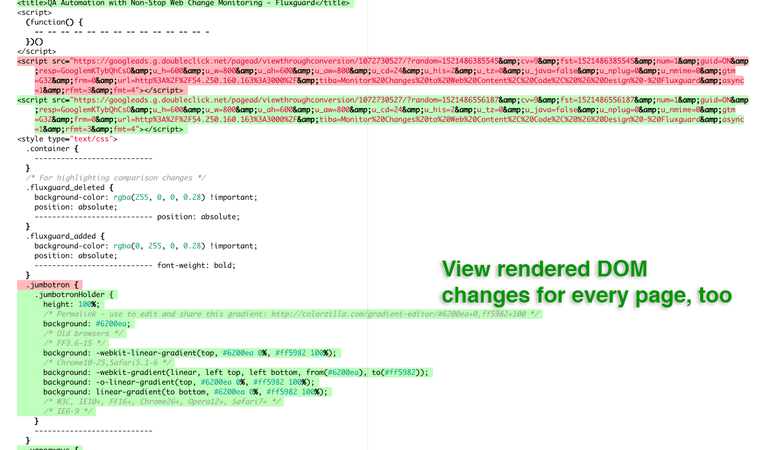The image size is (775, 450).
Task: Select the '(function() {' line
Action: (54, 22)
